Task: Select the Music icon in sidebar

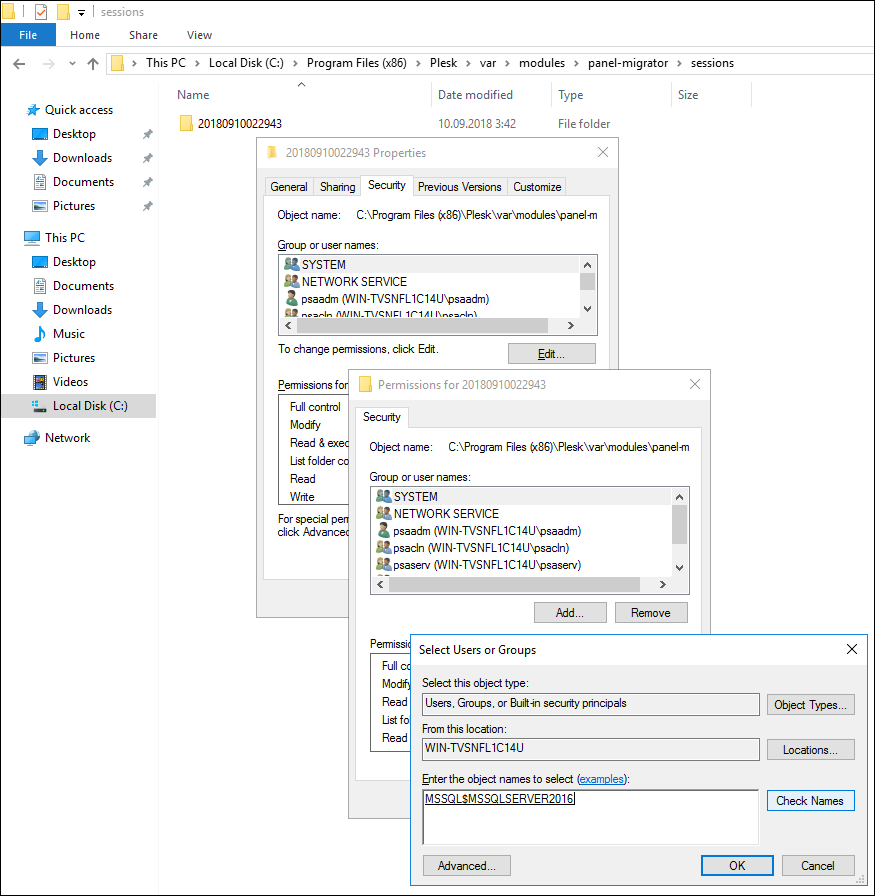Action: [40, 334]
